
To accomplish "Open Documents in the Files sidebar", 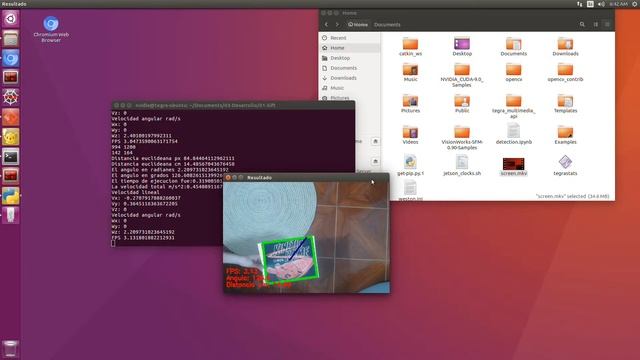I will (349, 68).
